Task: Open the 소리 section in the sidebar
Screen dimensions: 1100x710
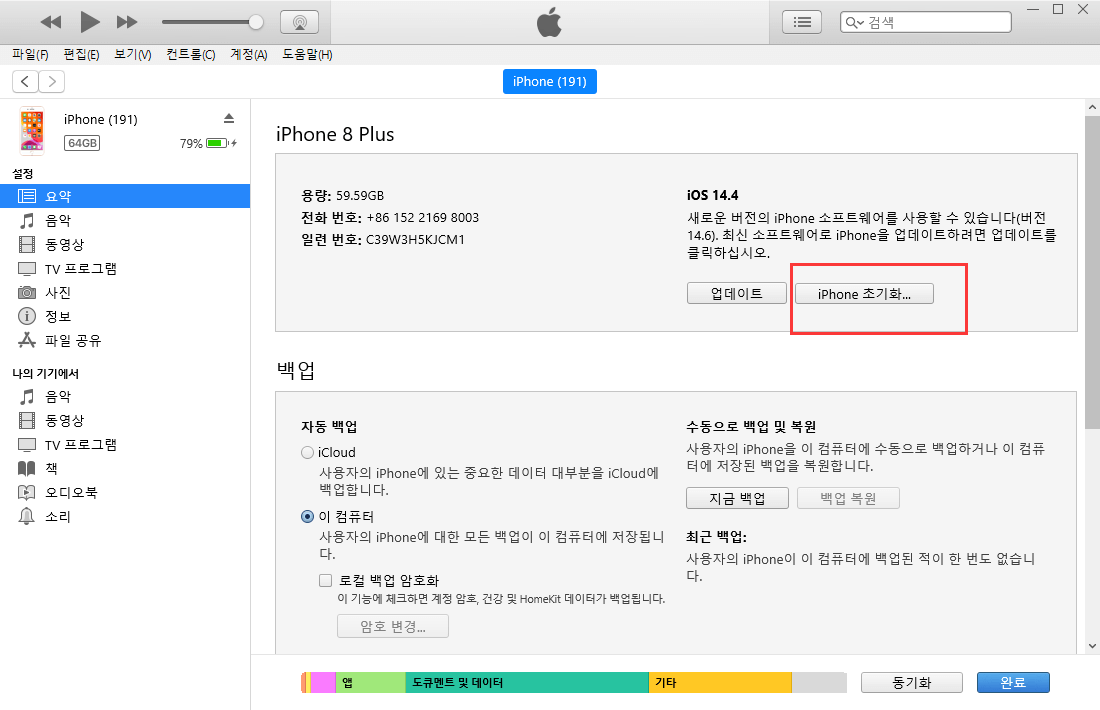Action: (x=77, y=516)
